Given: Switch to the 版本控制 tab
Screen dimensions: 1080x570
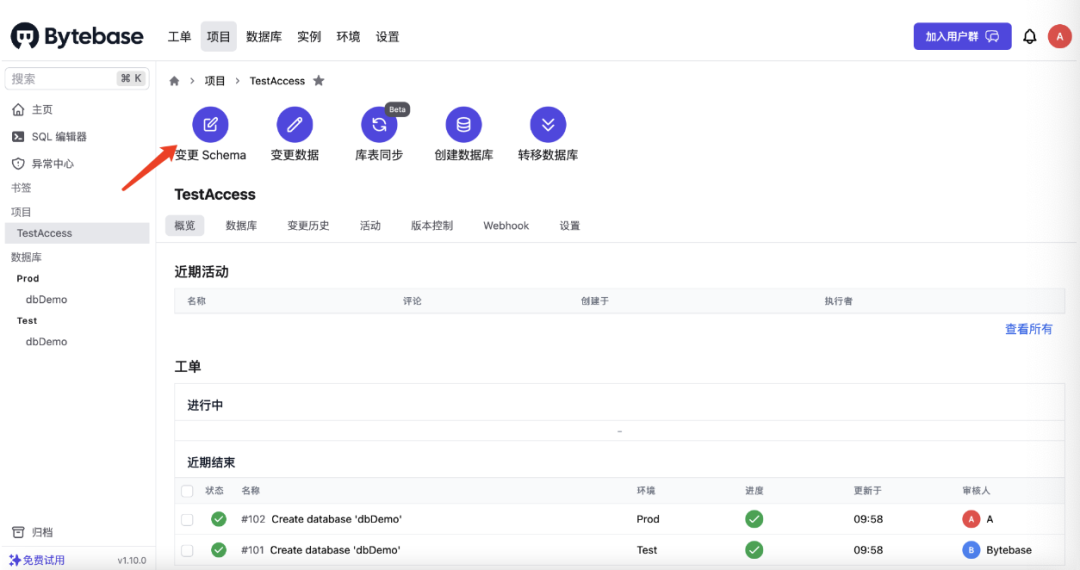Looking at the screenshot, I should 432,226.
